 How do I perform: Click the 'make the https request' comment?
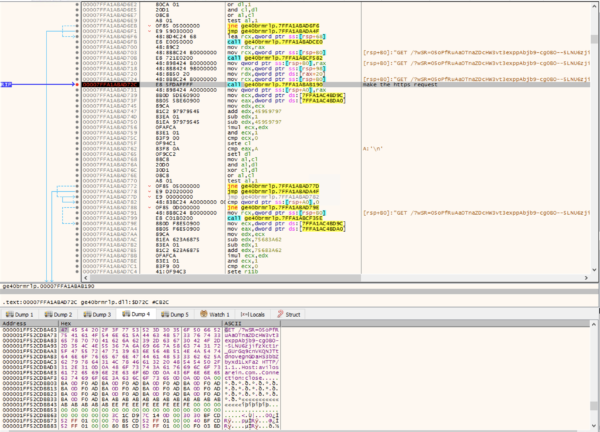(x=400, y=85)
